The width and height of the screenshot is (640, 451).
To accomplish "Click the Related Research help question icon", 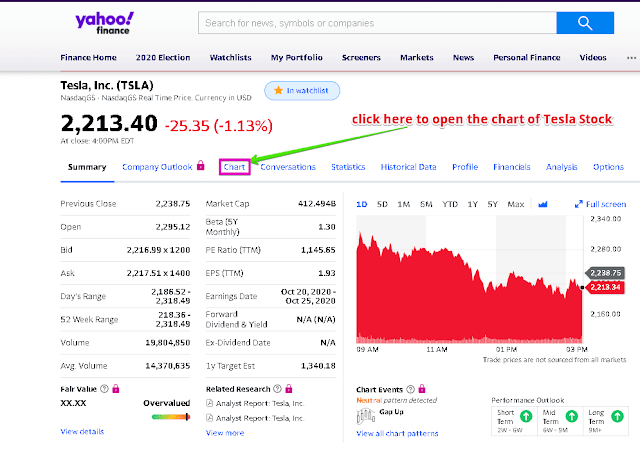I will click(x=278, y=389).
